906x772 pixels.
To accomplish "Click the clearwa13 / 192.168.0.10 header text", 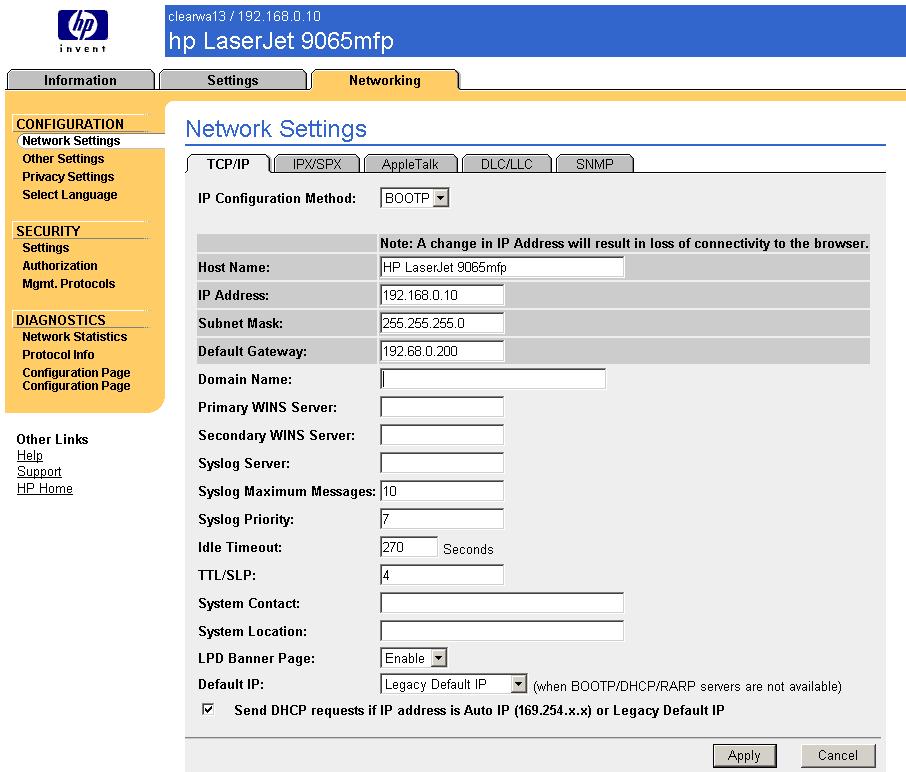I will [x=244, y=16].
